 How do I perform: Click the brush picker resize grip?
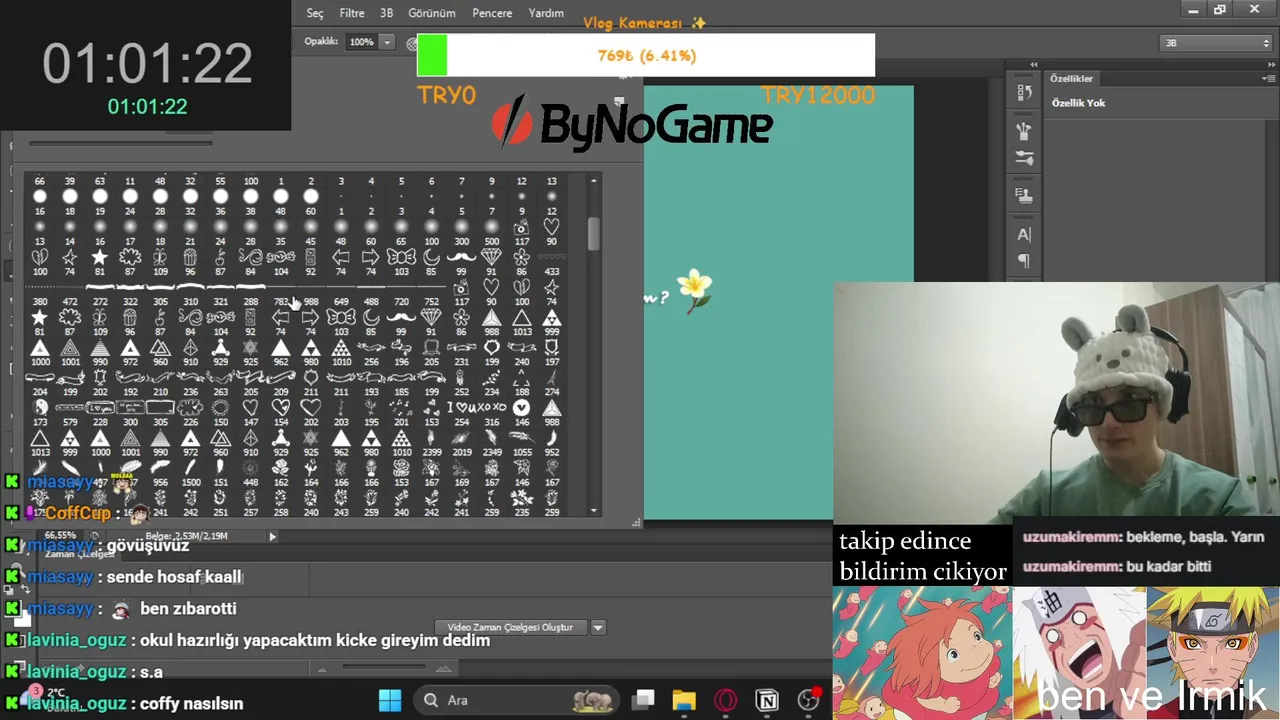[x=636, y=523]
